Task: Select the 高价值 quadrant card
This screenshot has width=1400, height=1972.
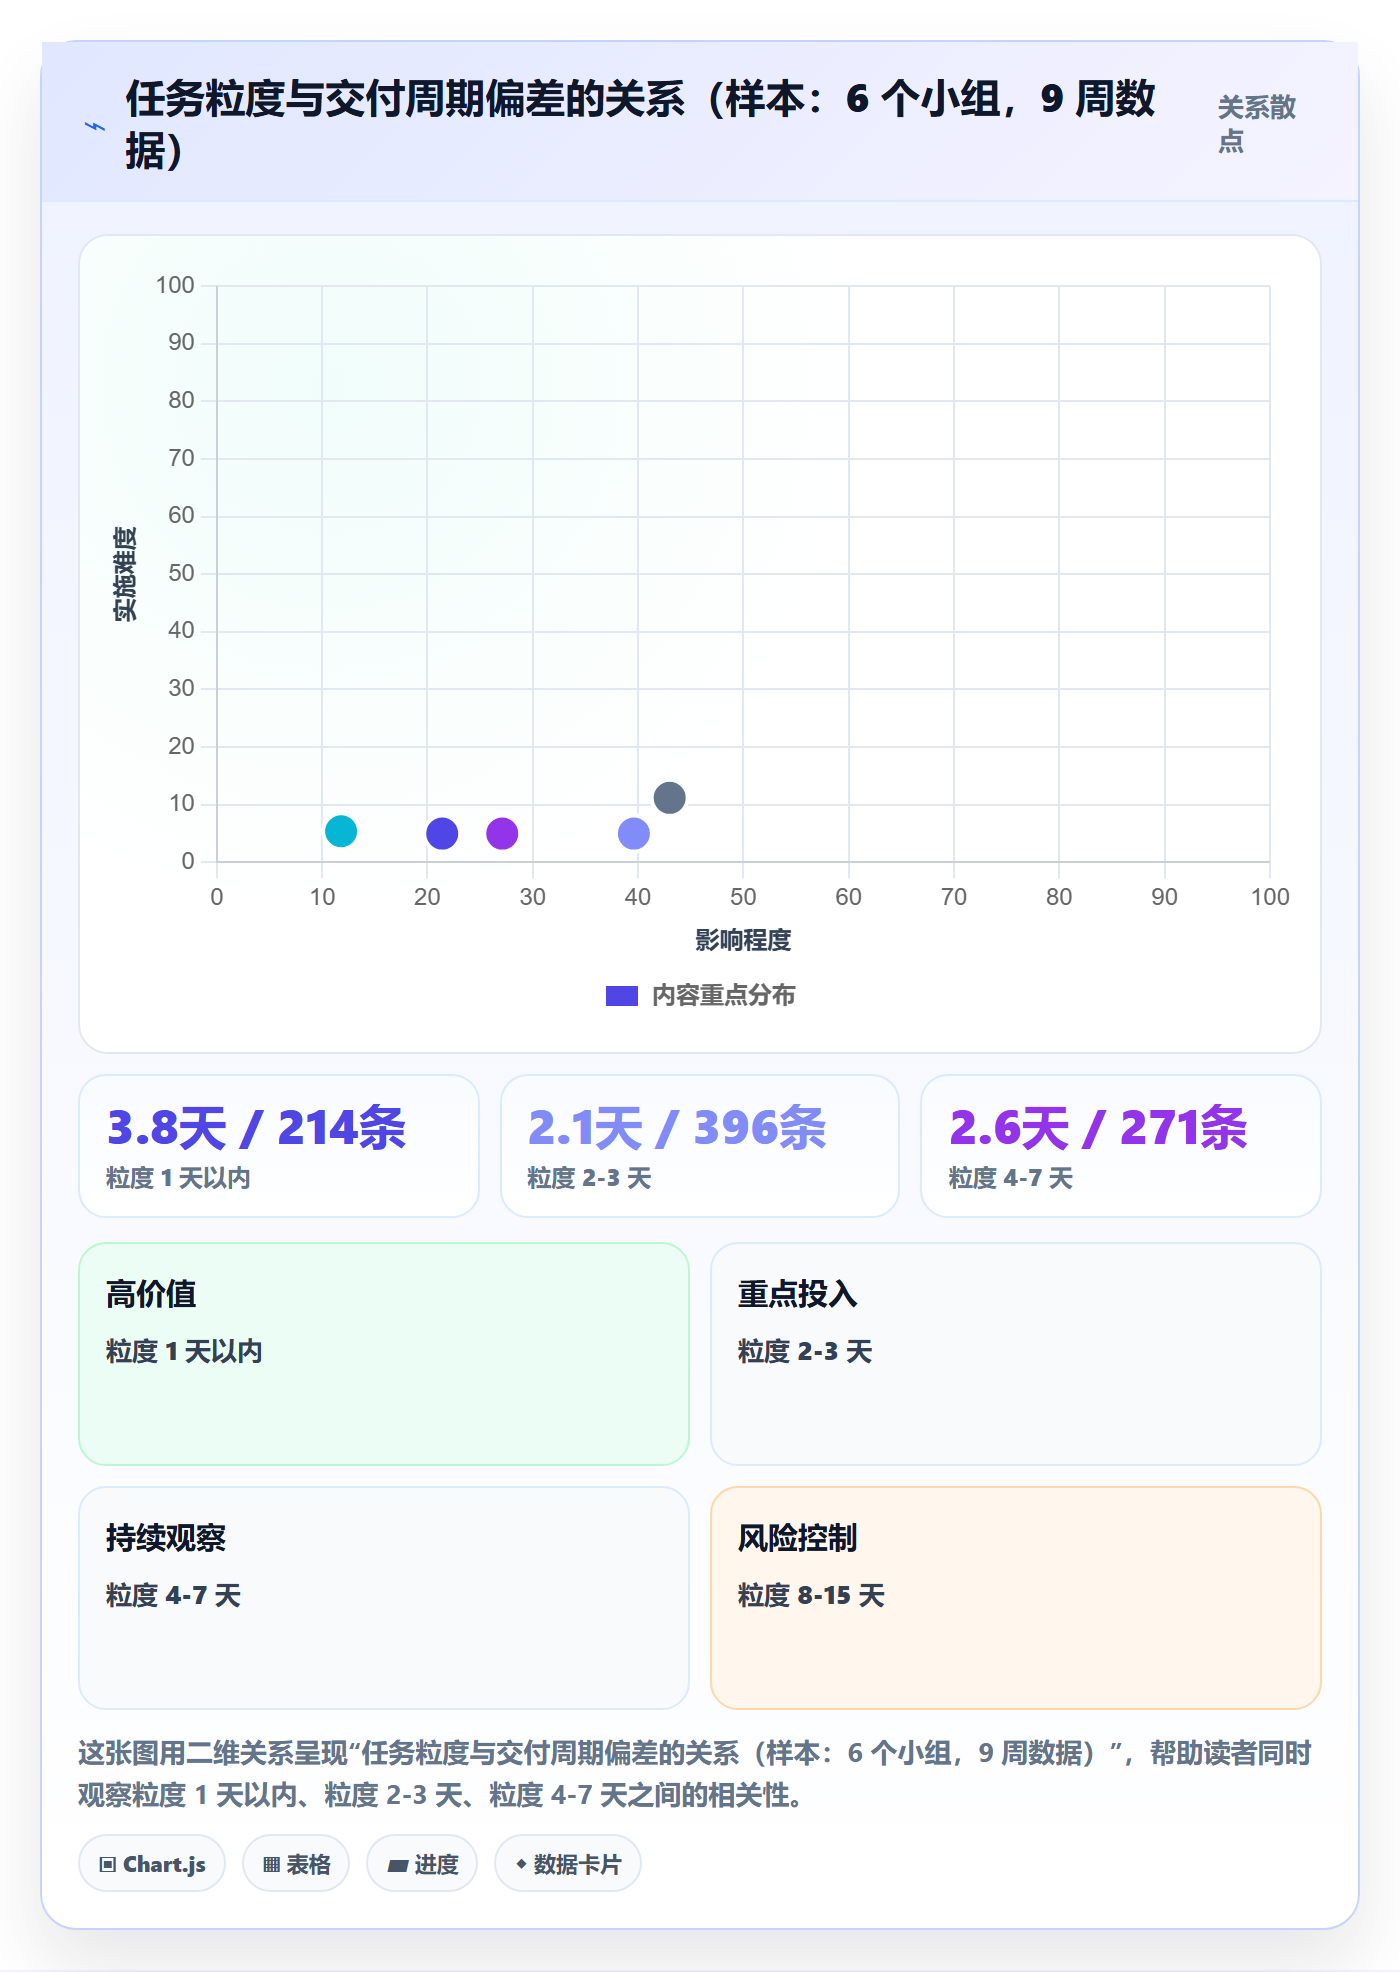Action: (x=384, y=1354)
